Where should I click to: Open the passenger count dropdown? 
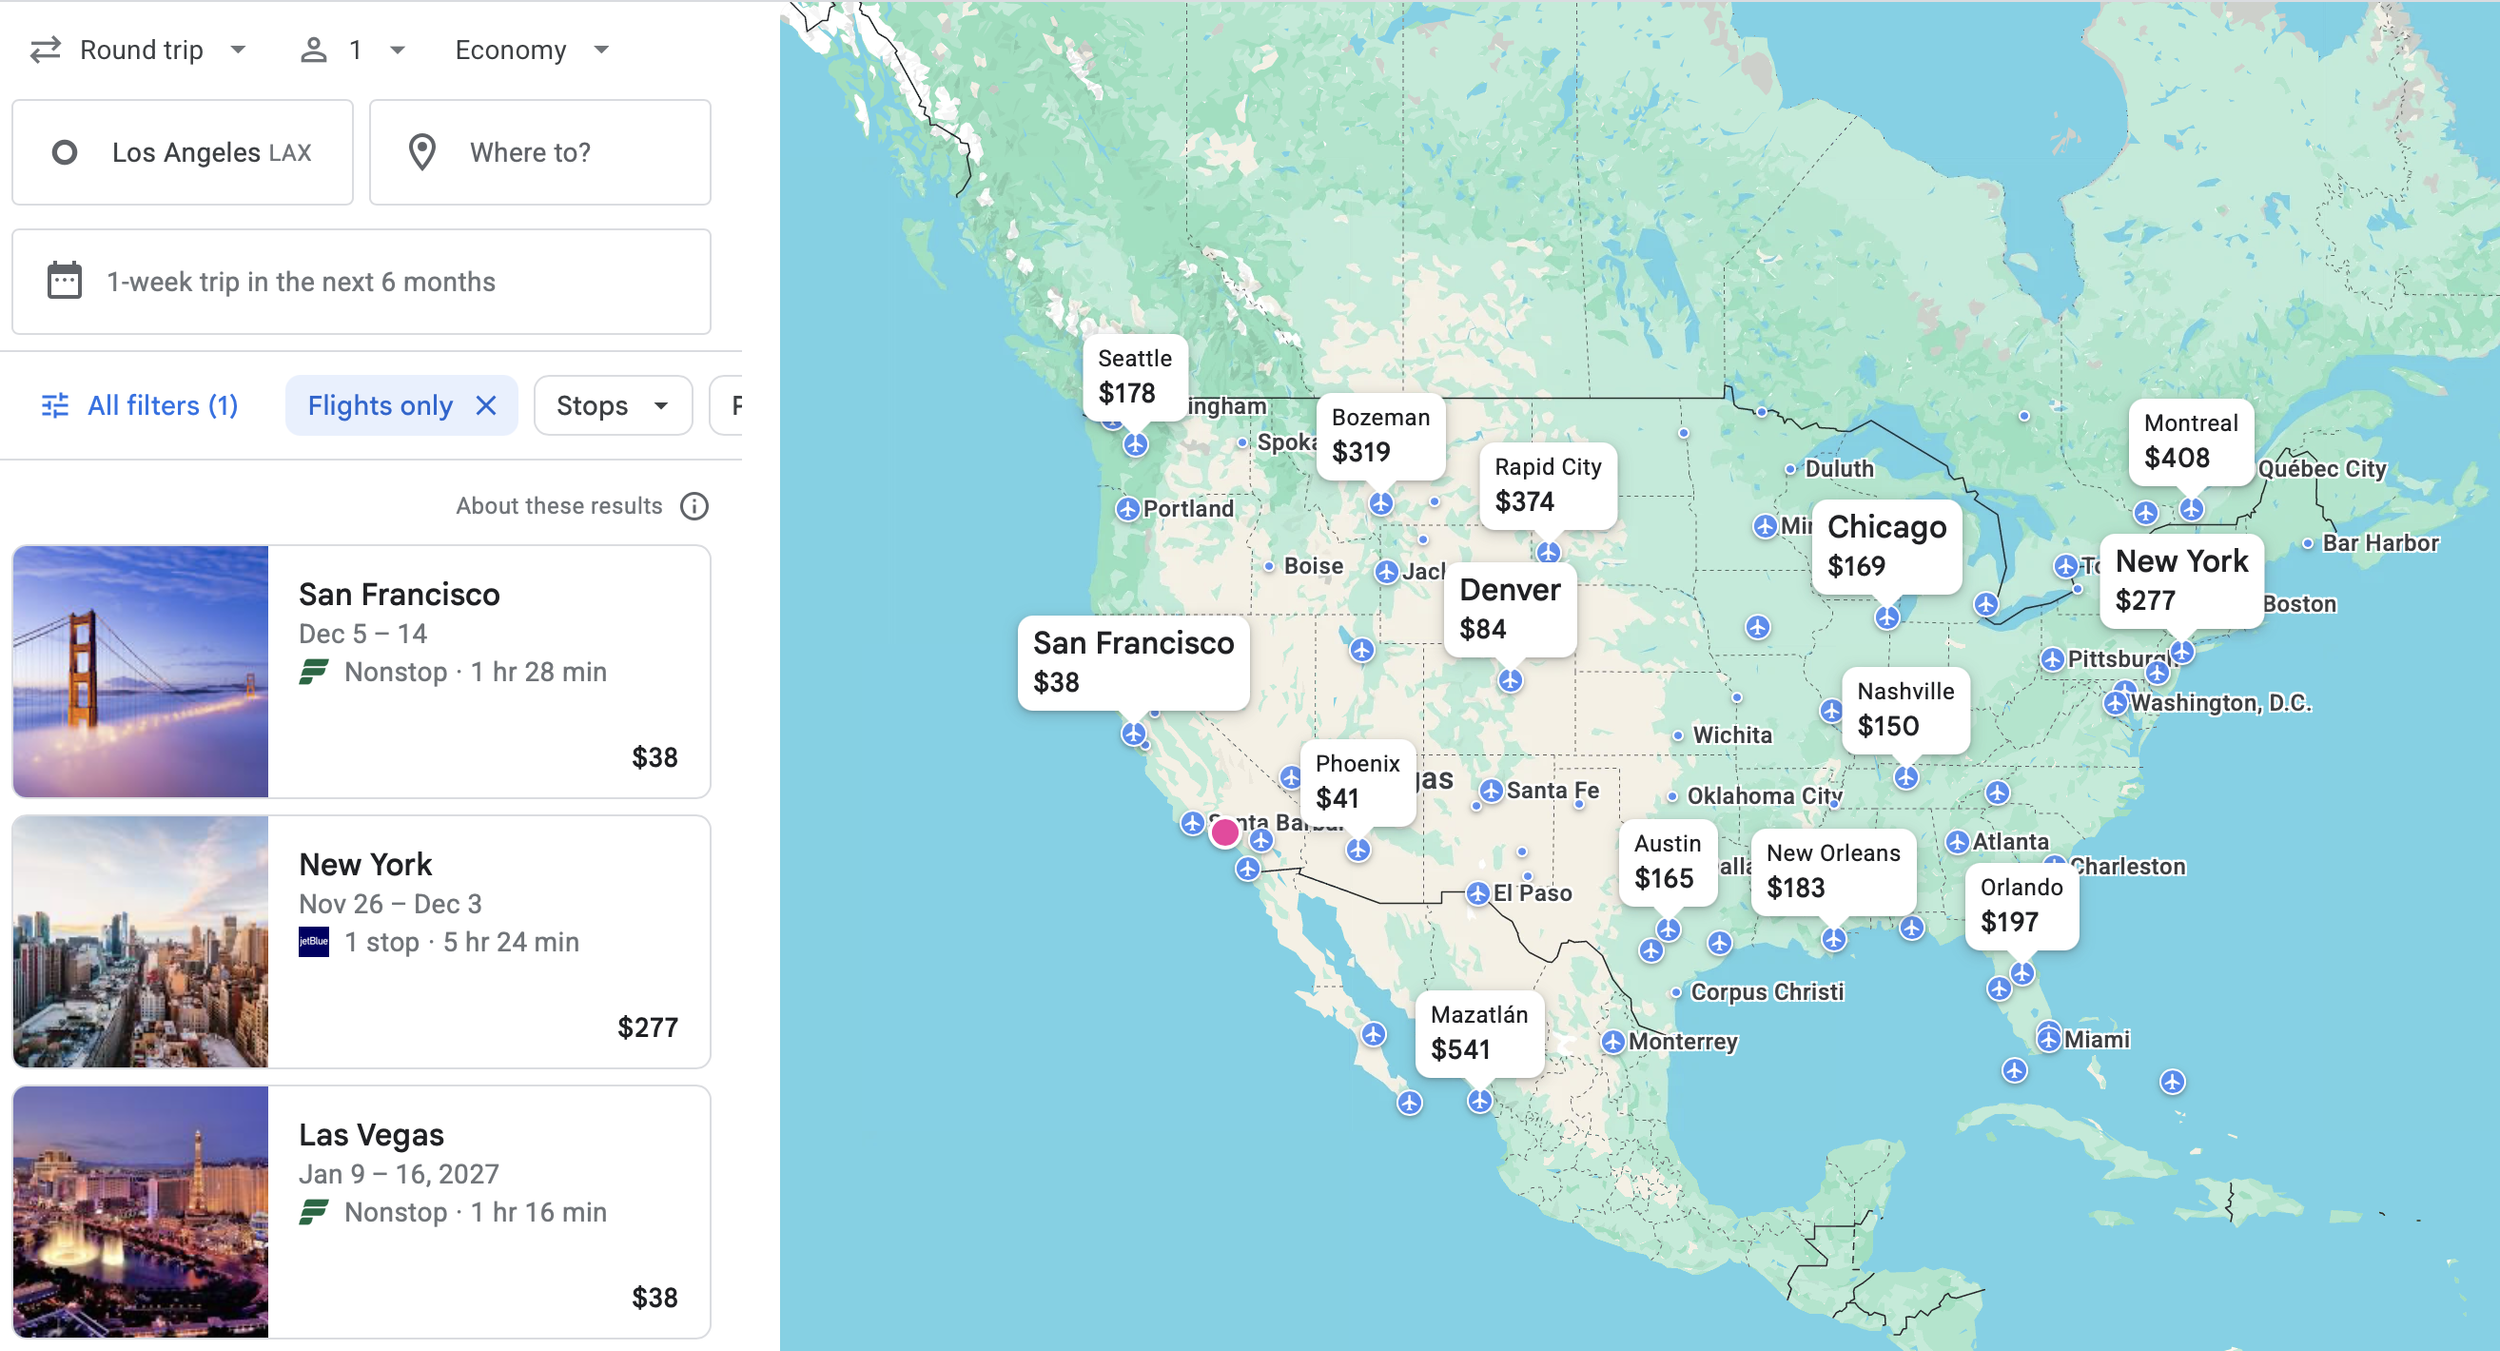(x=353, y=50)
